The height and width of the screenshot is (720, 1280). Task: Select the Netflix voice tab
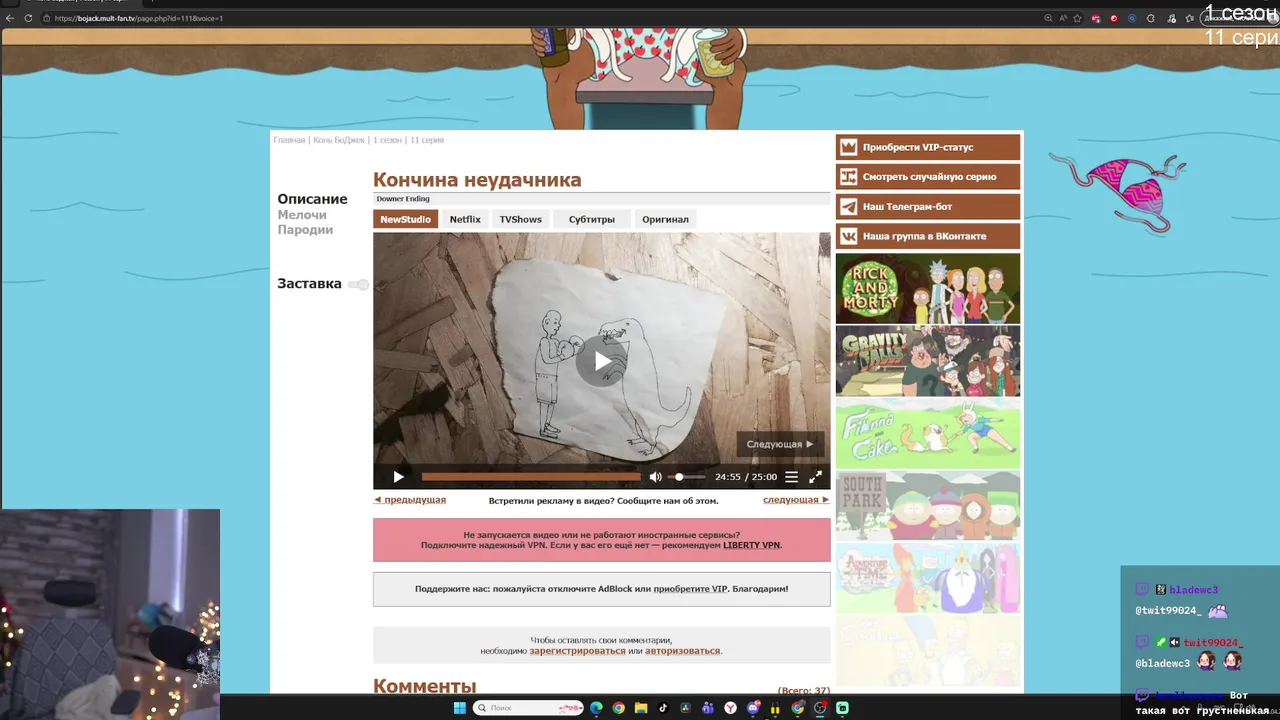click(465, 219)
